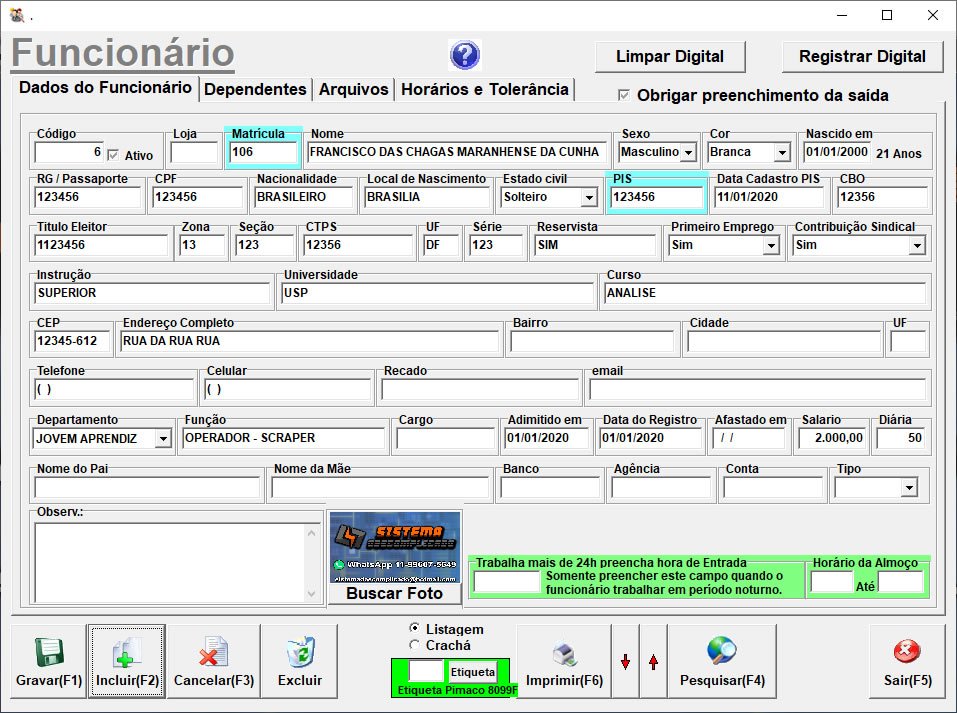Click the Local de Nascimento field
Viewport: 957px width, 713px height.
(x=427, y=197)
